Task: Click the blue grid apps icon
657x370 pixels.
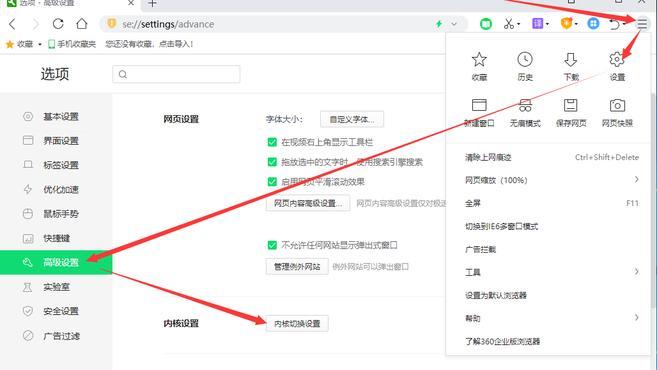Action: tap(593, 23)
